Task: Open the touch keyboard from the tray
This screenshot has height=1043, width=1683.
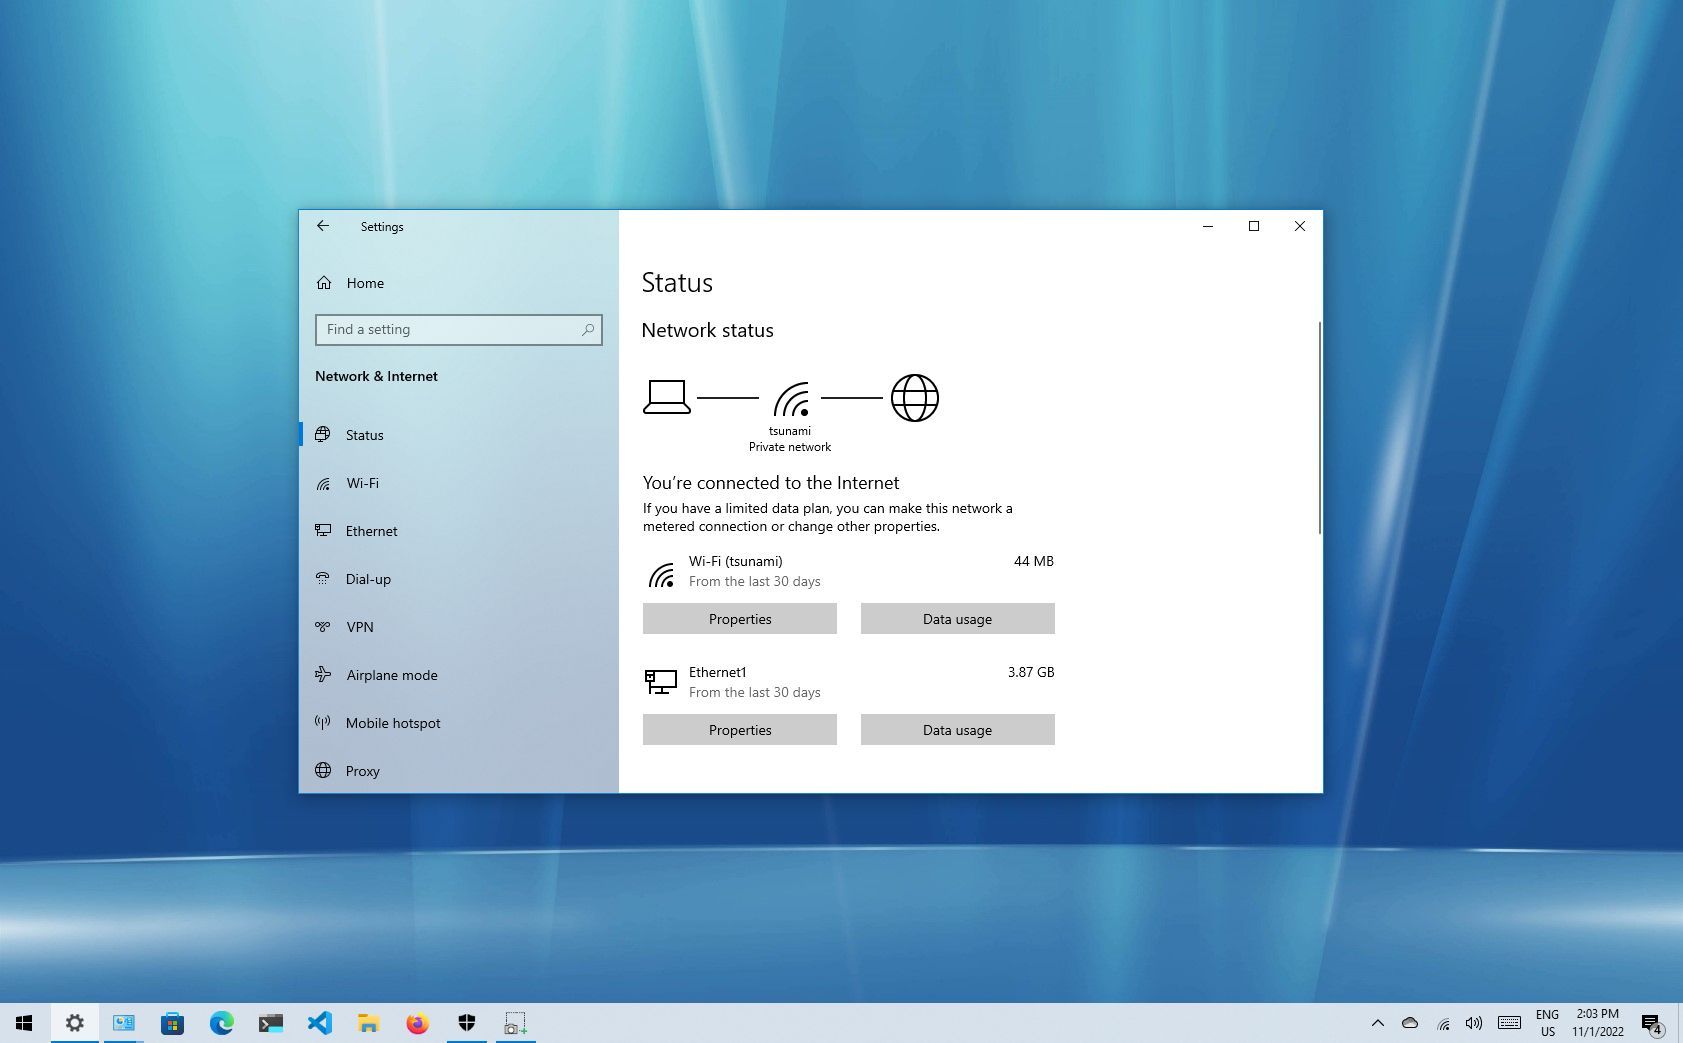Action: click(x=1508, y=1023)
